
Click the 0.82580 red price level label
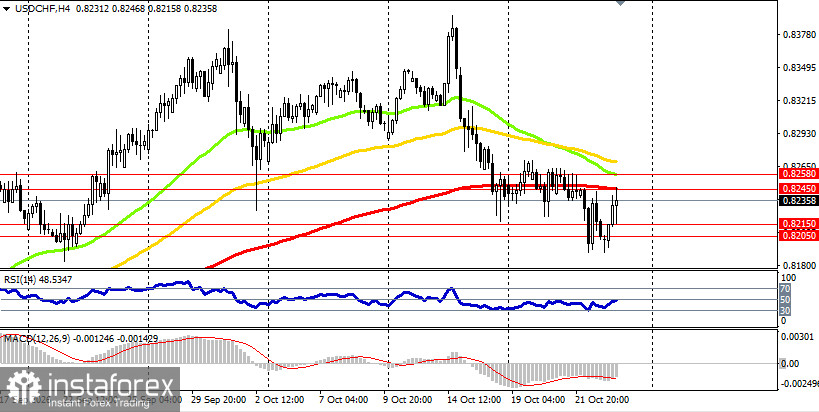pos(798,173)
